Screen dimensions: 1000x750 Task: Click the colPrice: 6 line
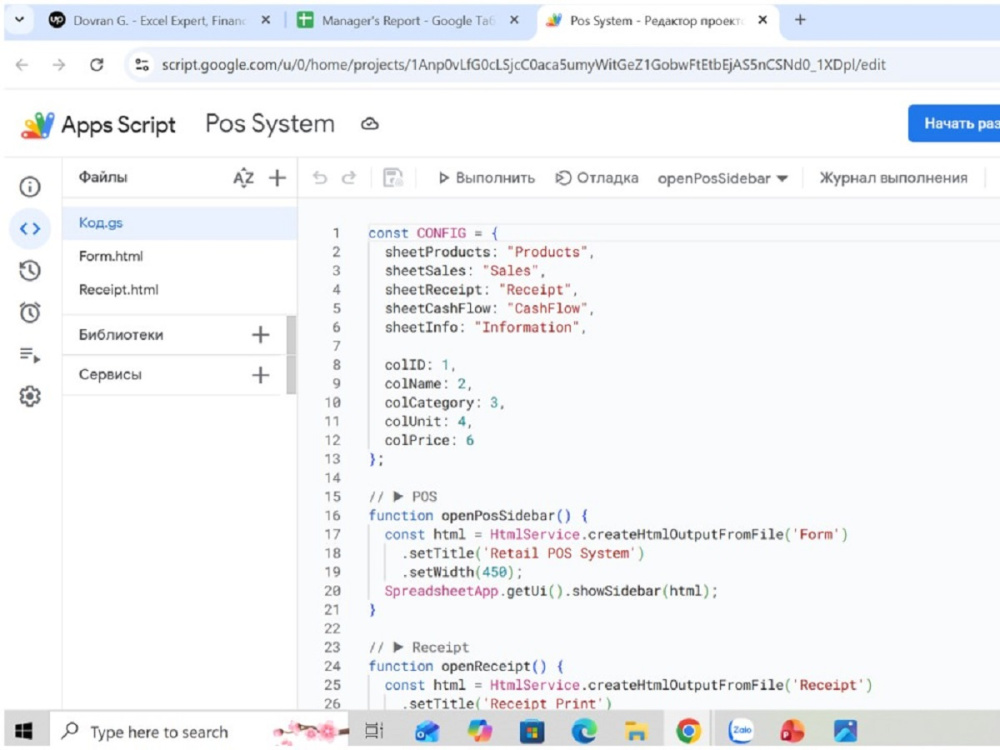pos(429,440)
